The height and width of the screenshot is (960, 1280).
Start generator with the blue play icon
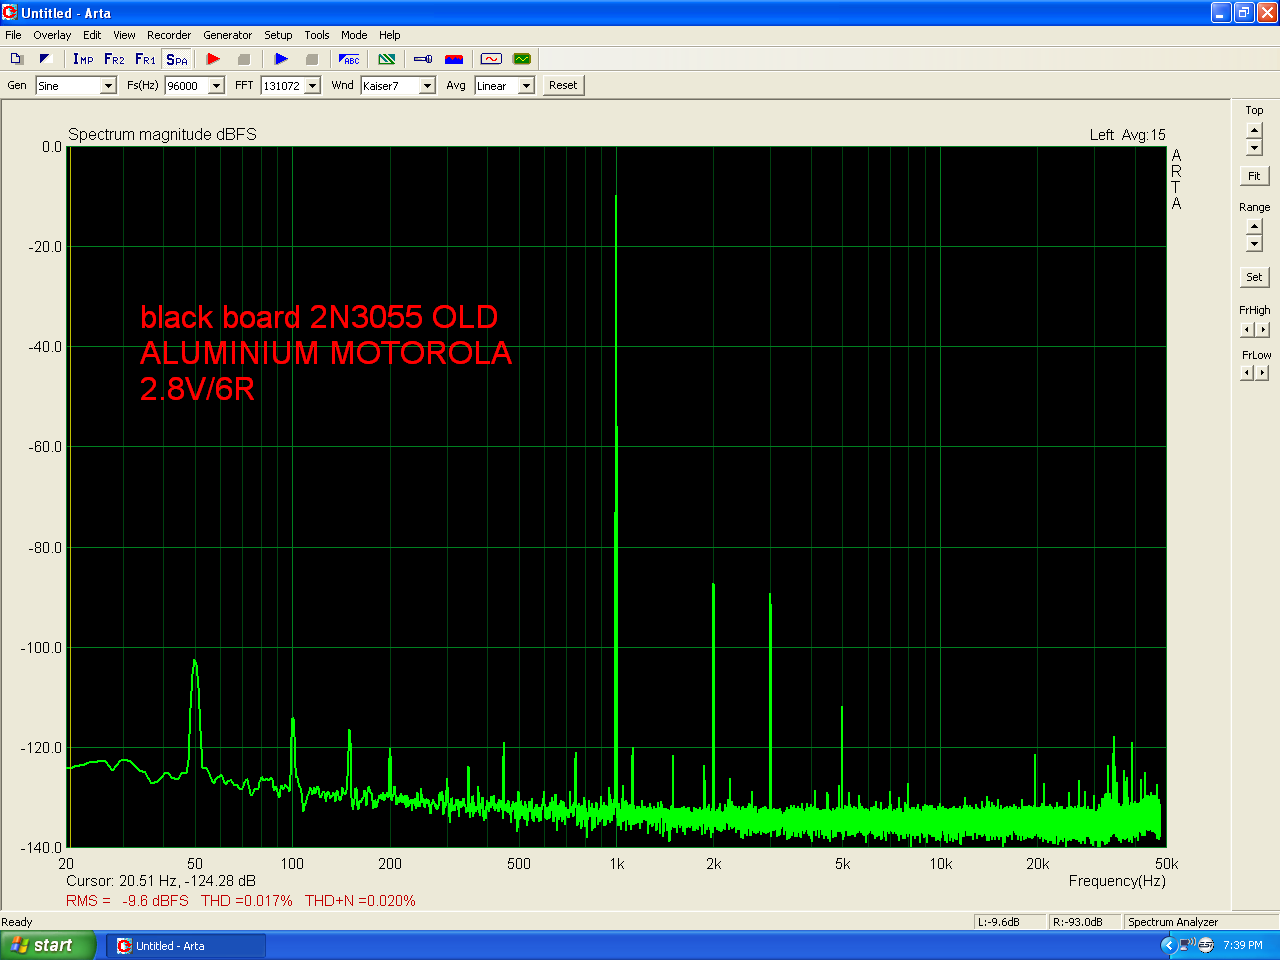pos(281,59)
